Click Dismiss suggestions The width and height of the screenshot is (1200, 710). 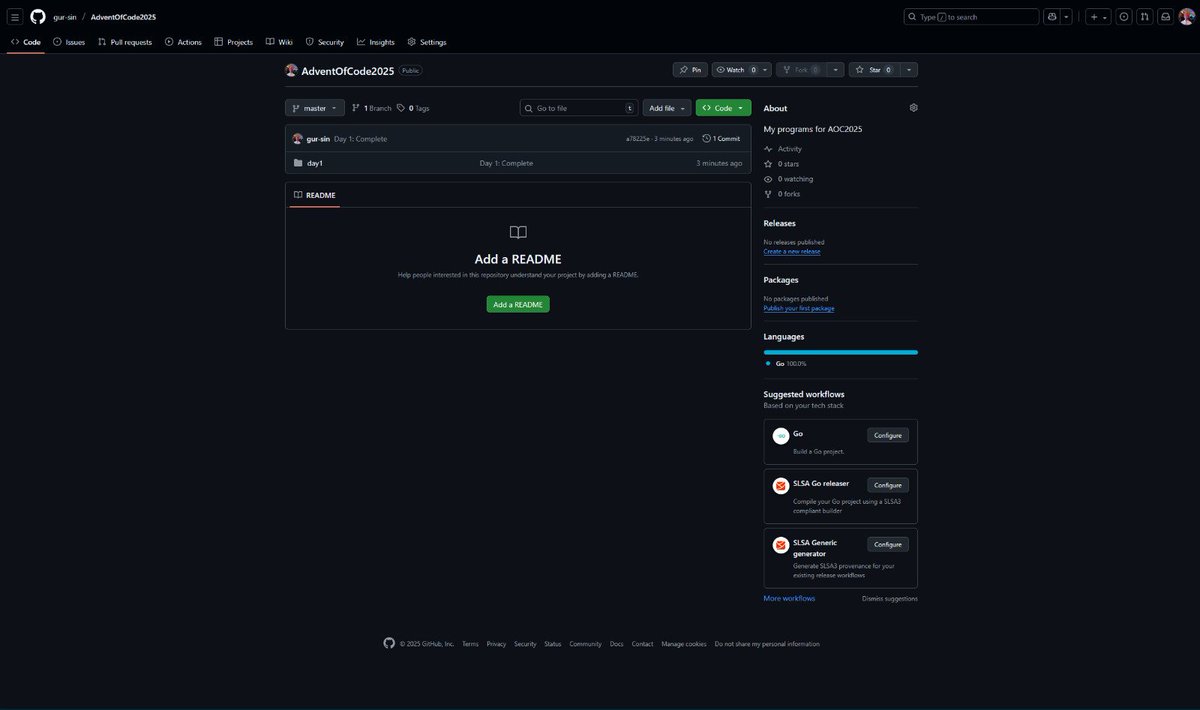pos(890,599)
